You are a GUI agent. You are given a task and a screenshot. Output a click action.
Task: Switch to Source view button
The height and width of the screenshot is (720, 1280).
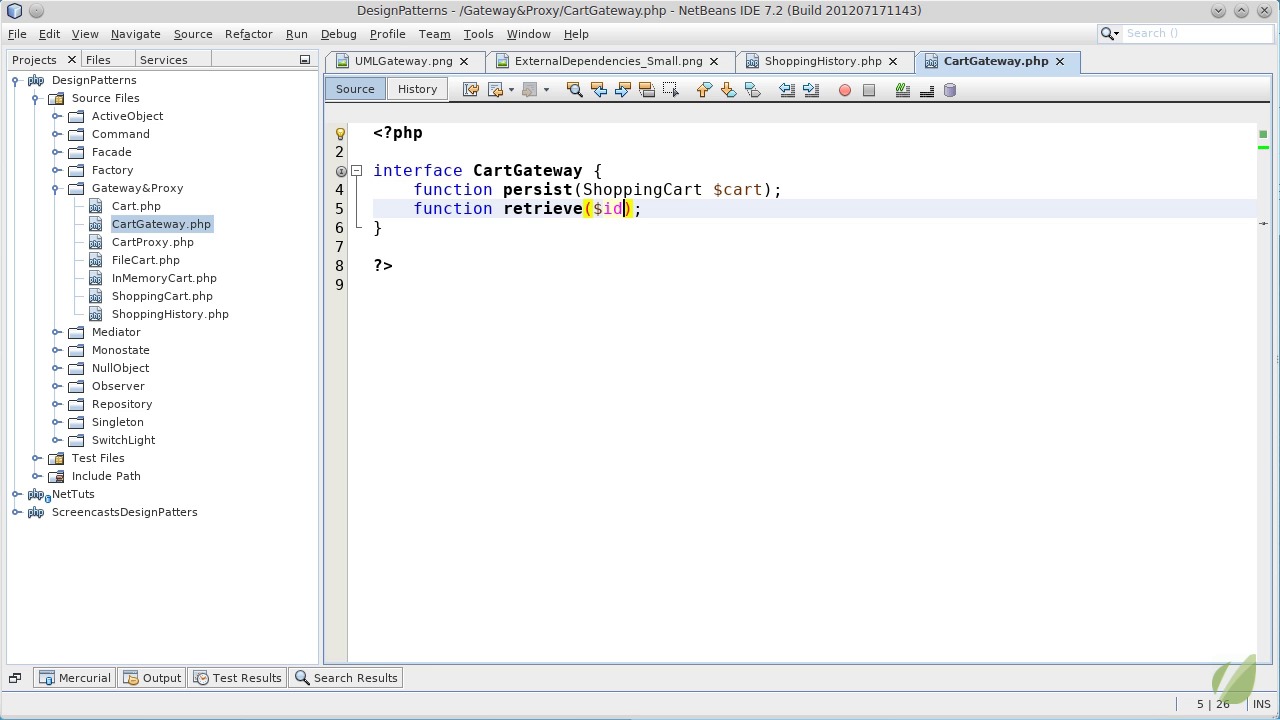coord(355,89)
